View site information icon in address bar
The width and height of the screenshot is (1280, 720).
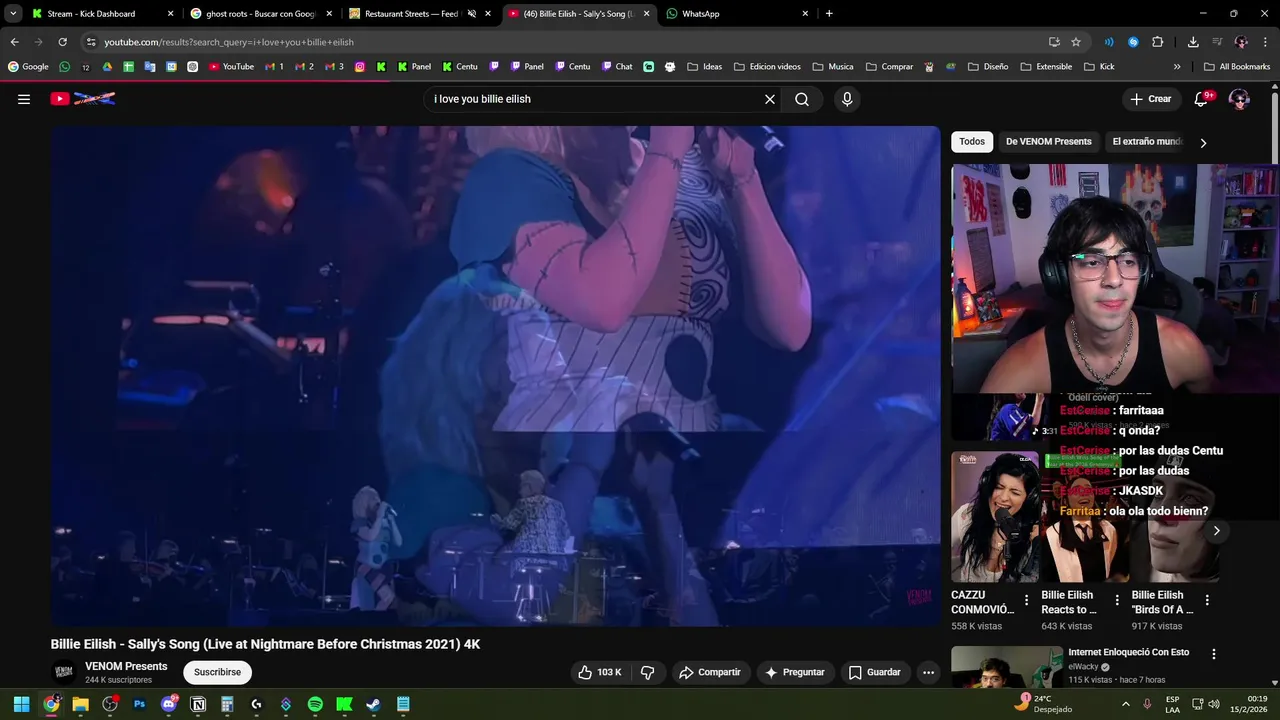coord(91,42)
